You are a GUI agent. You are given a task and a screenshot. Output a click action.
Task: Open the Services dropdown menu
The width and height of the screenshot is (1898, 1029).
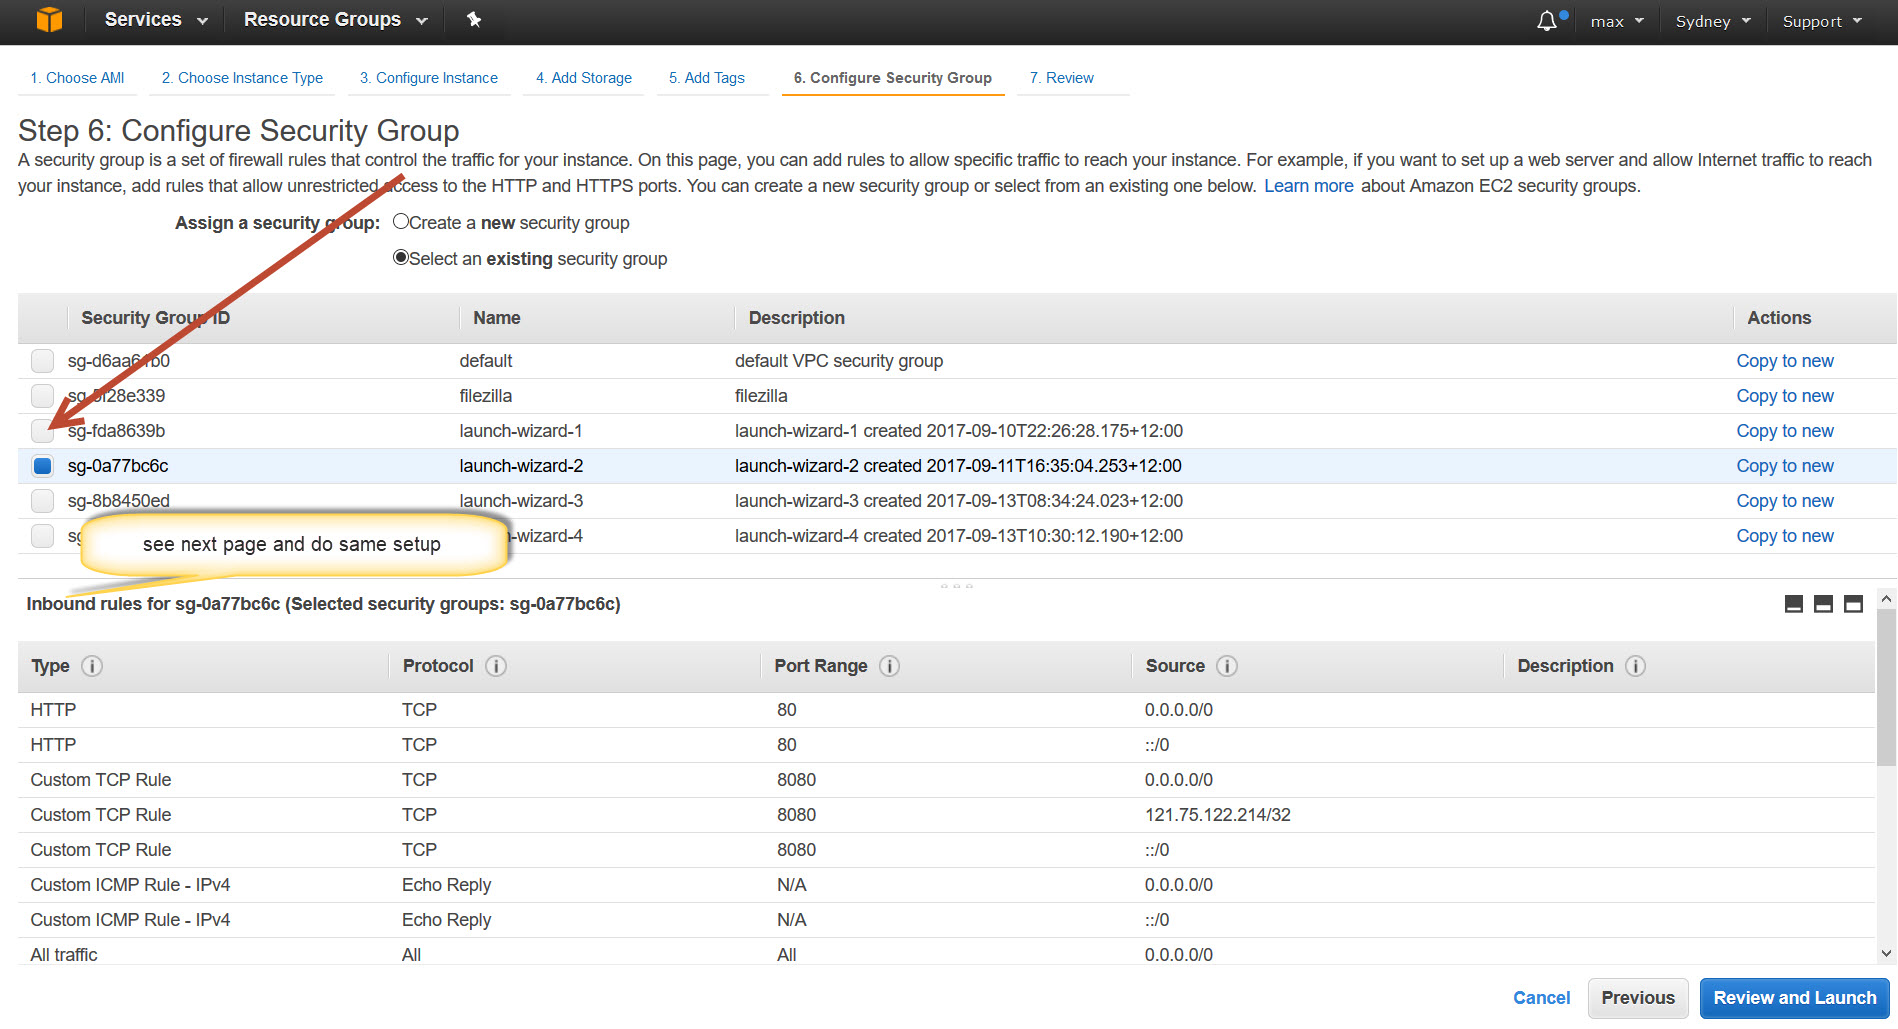point(156,20)
